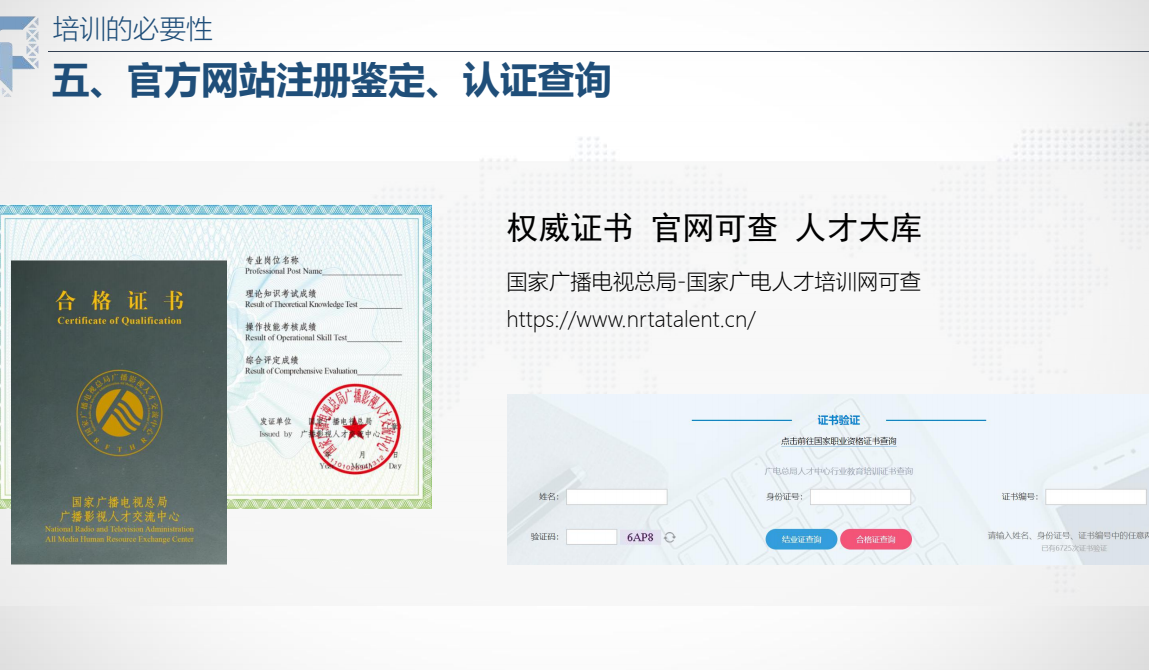Click the 验证码 input field

(x=591, y=537)
